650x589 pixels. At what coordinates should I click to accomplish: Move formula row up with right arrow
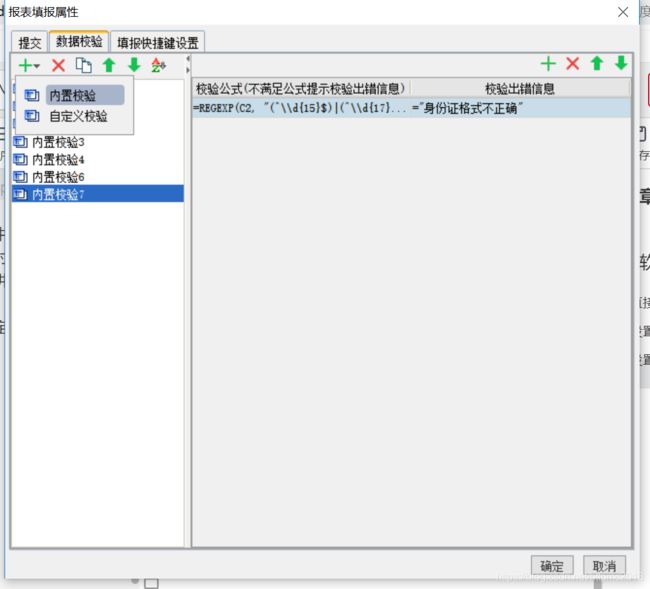(x=597, y=63)
